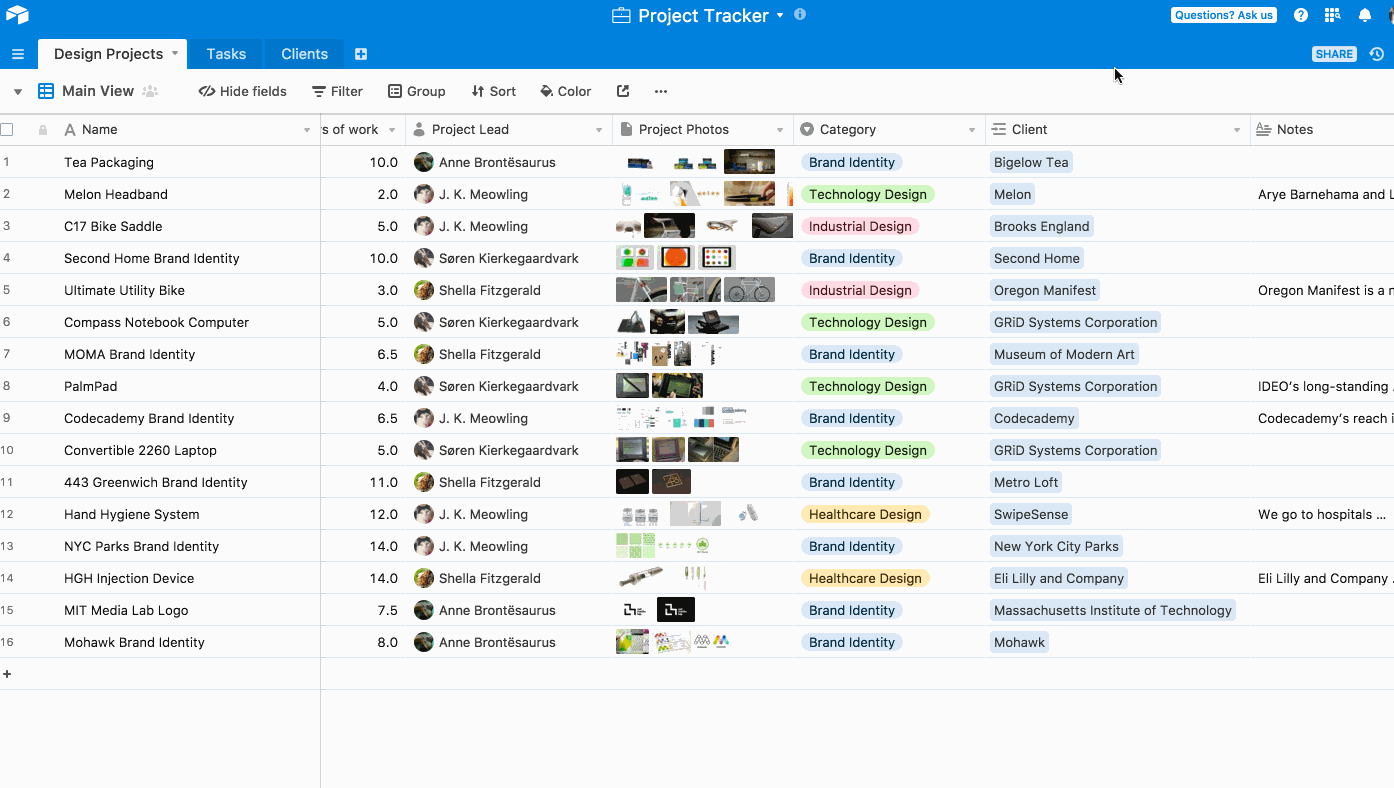Expand the views sidebar triangle
The height and width of the screenshot is (788, 1394).
coord(18,91)
